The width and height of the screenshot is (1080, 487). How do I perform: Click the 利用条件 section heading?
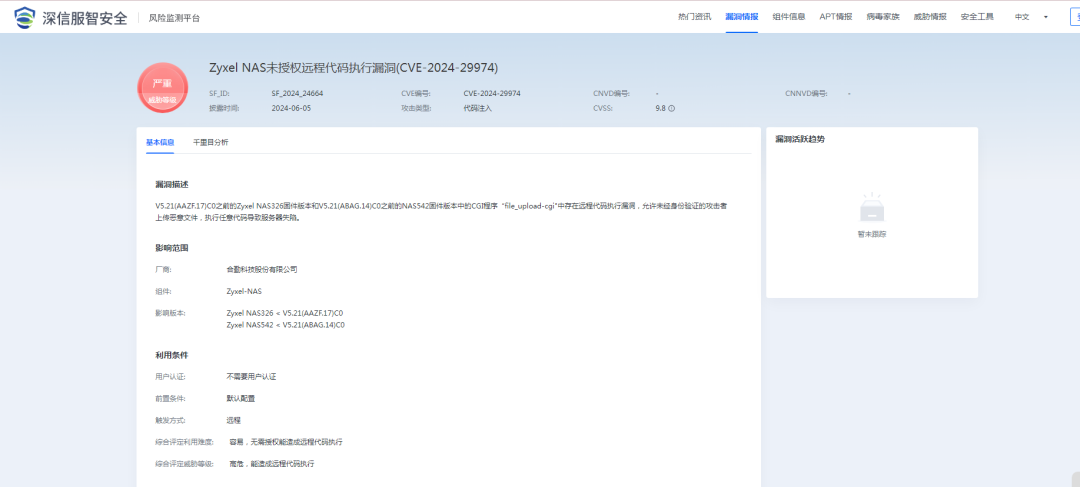172,355
